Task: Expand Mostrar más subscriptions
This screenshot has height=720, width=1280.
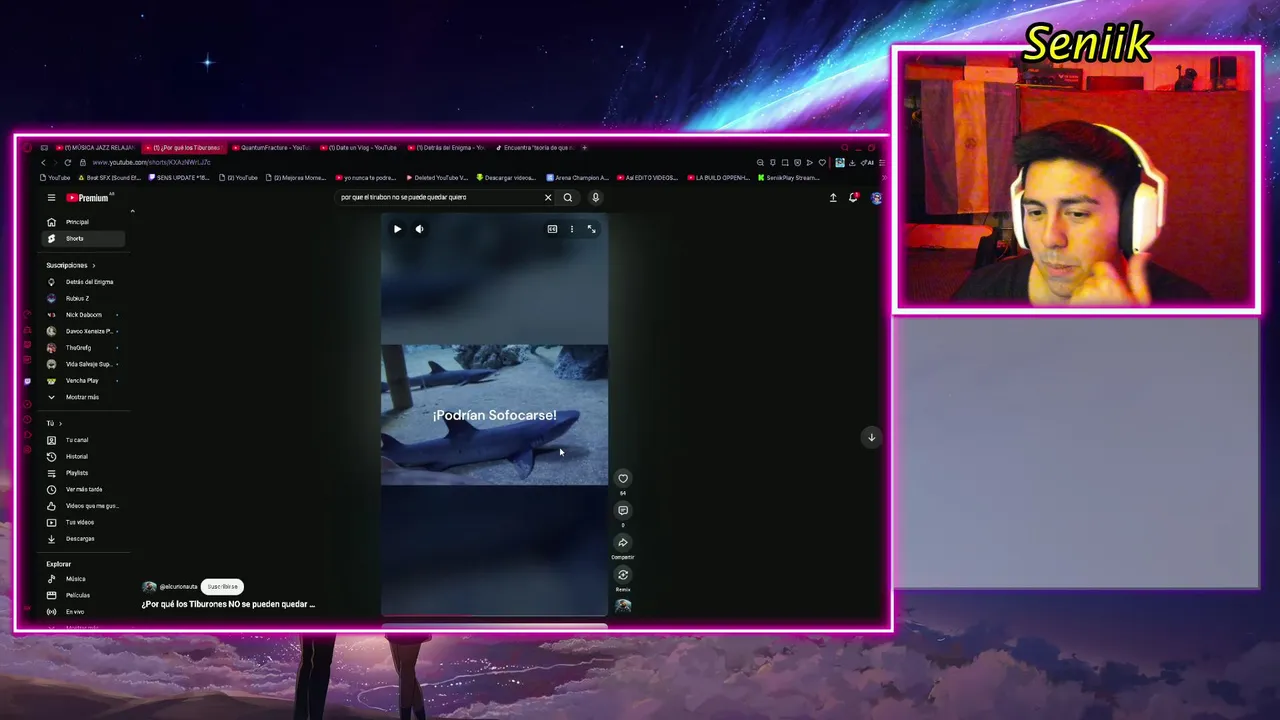Action: pyautogui.click(x=84, y=397)
